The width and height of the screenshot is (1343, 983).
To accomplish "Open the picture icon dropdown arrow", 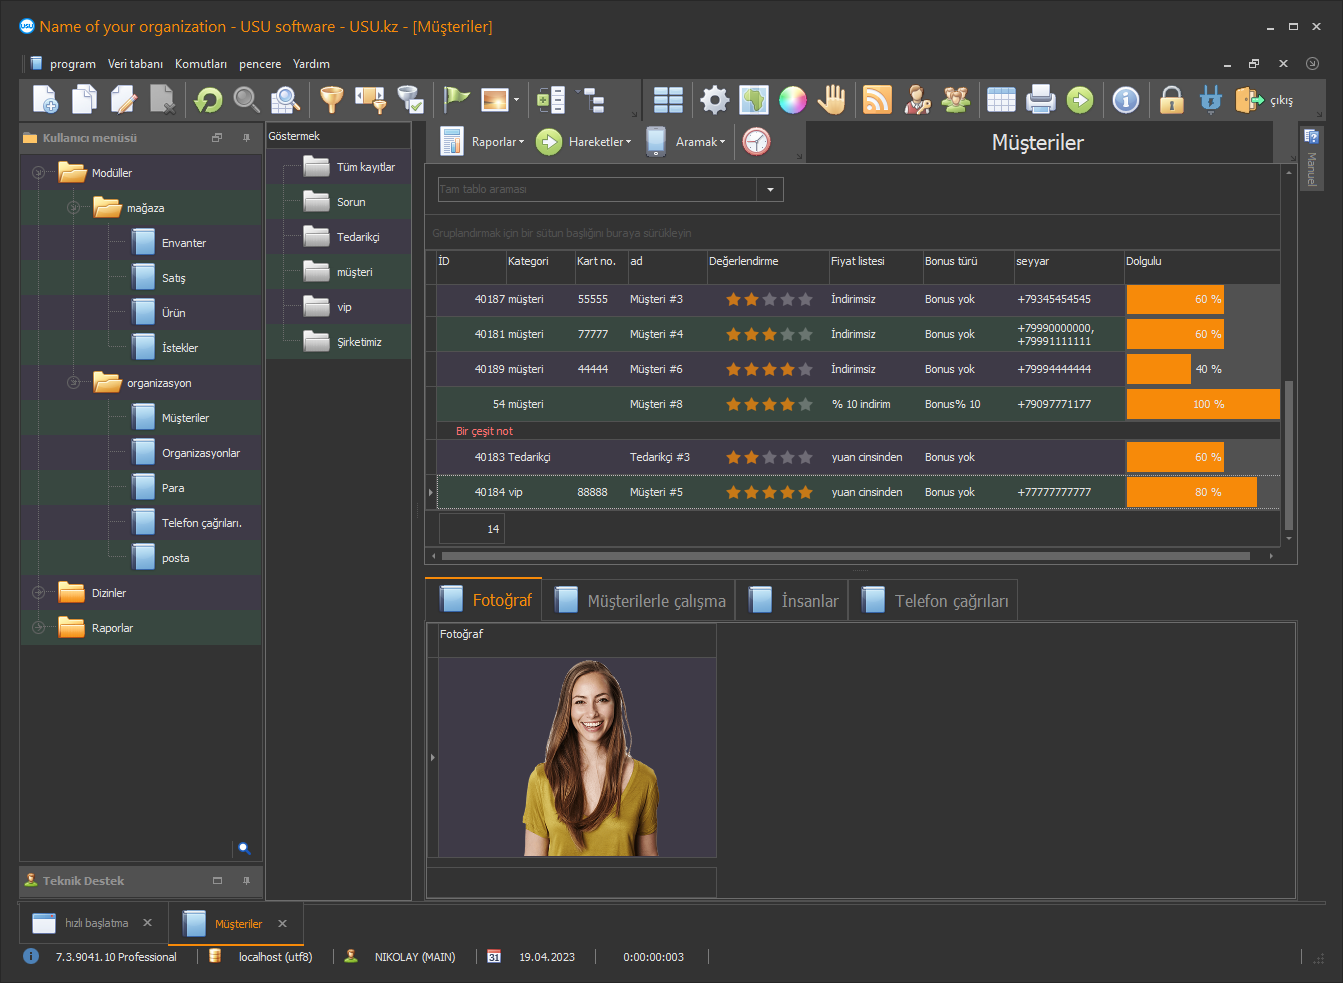I will (x=516, y=100).
